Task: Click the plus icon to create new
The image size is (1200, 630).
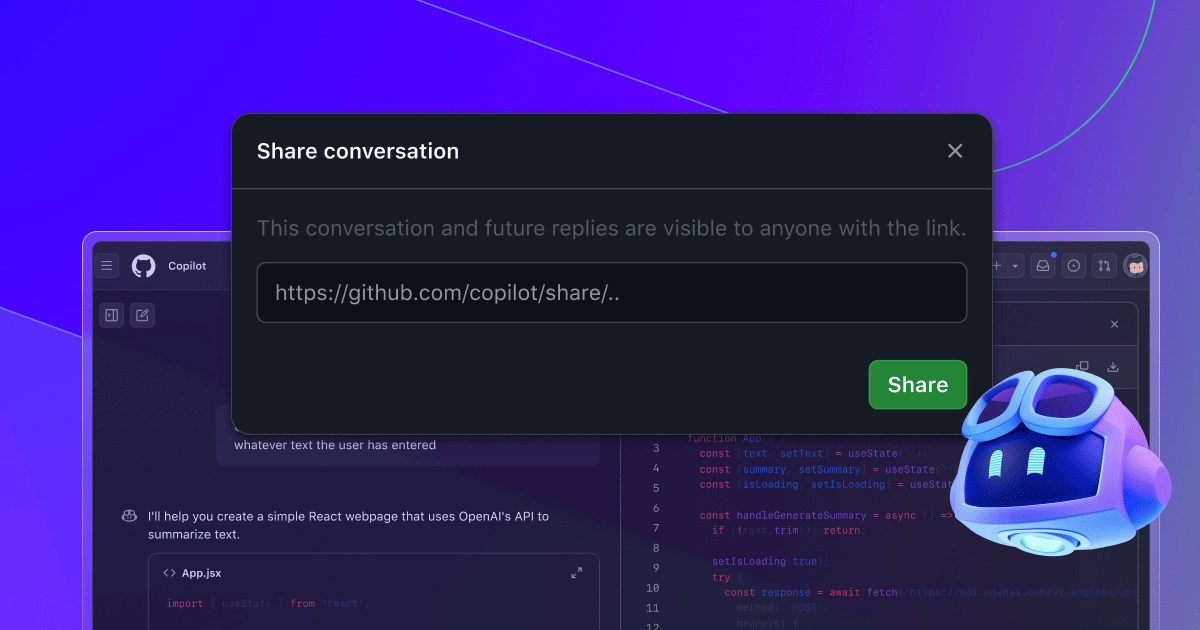Action: (x=996, y=265)
